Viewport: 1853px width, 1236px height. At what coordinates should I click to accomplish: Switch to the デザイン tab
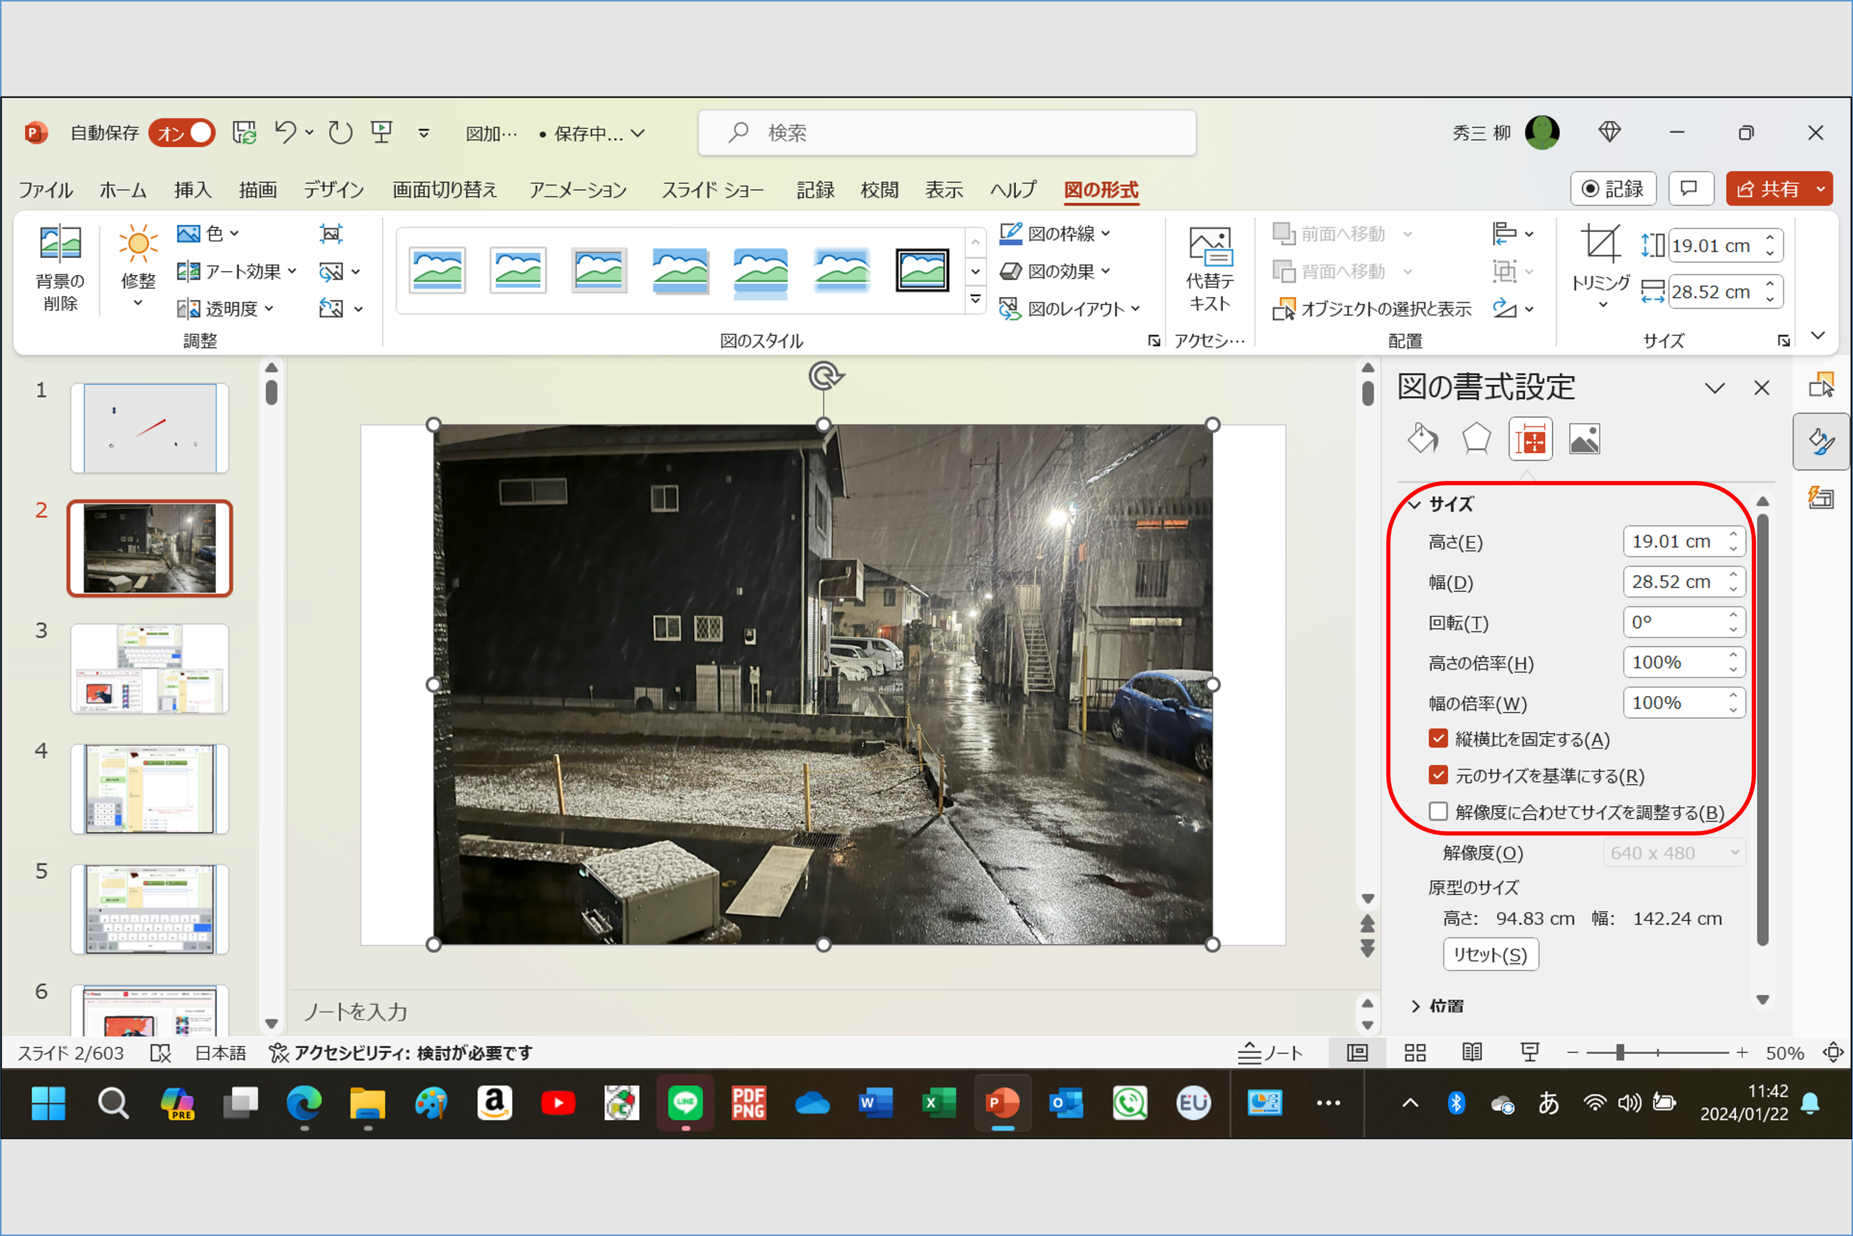333,190
